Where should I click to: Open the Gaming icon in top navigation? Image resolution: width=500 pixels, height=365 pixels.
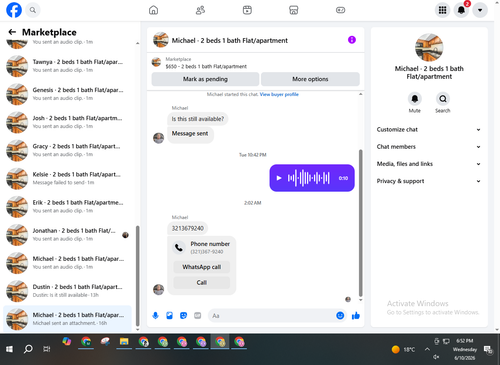click(x=340, y=10)
